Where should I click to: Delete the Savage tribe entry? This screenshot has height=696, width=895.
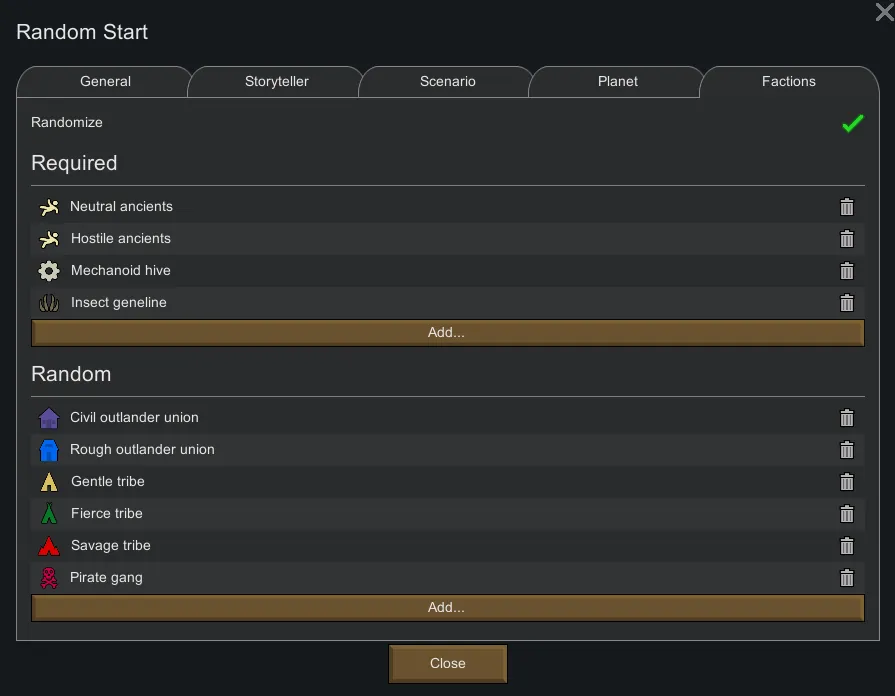pyautogui.click(x=847, y=546)
